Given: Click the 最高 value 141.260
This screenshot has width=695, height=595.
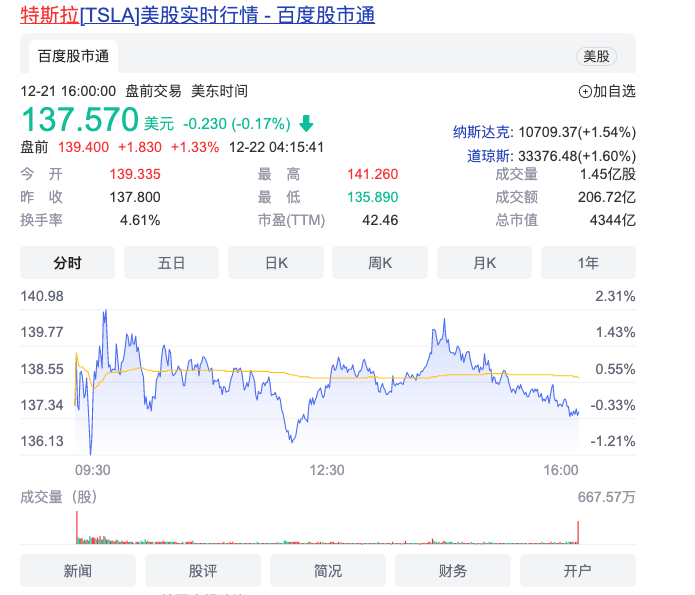Looking at the screenshot, I should coord(372,174).
